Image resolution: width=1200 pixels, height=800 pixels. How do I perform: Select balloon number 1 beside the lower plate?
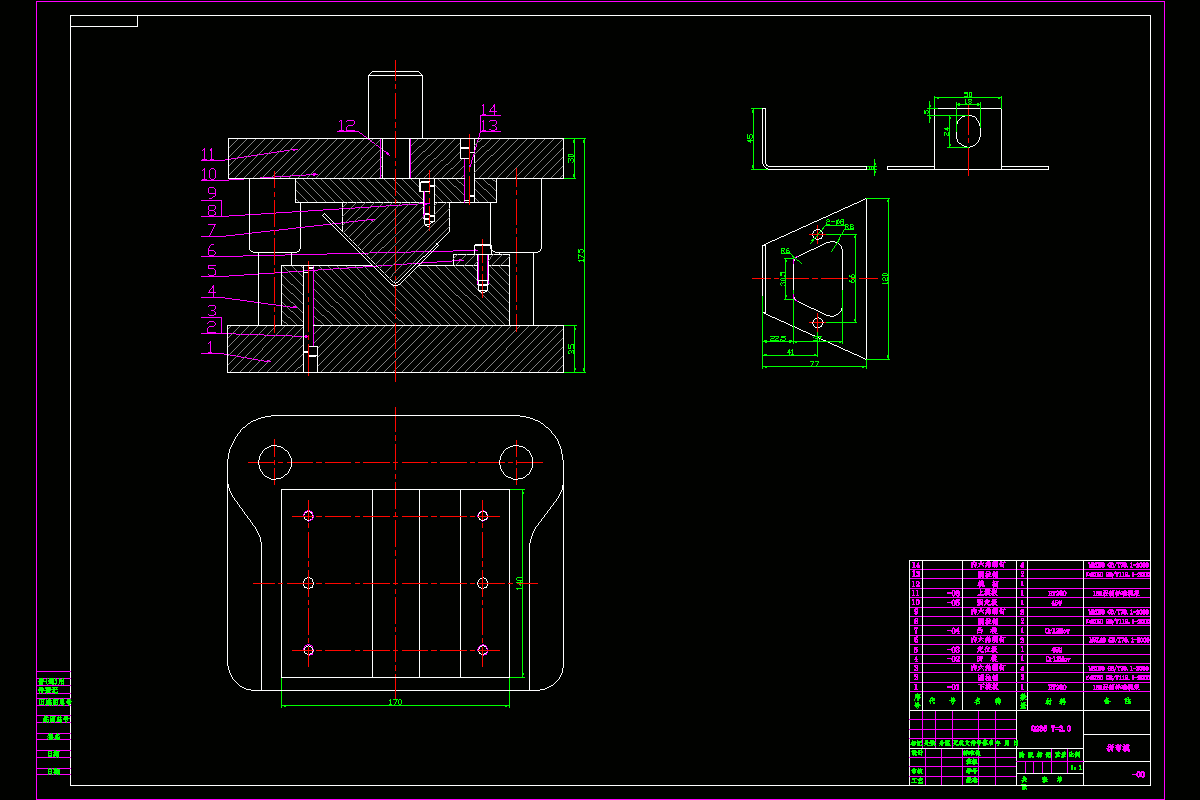[x=210, y=348]
